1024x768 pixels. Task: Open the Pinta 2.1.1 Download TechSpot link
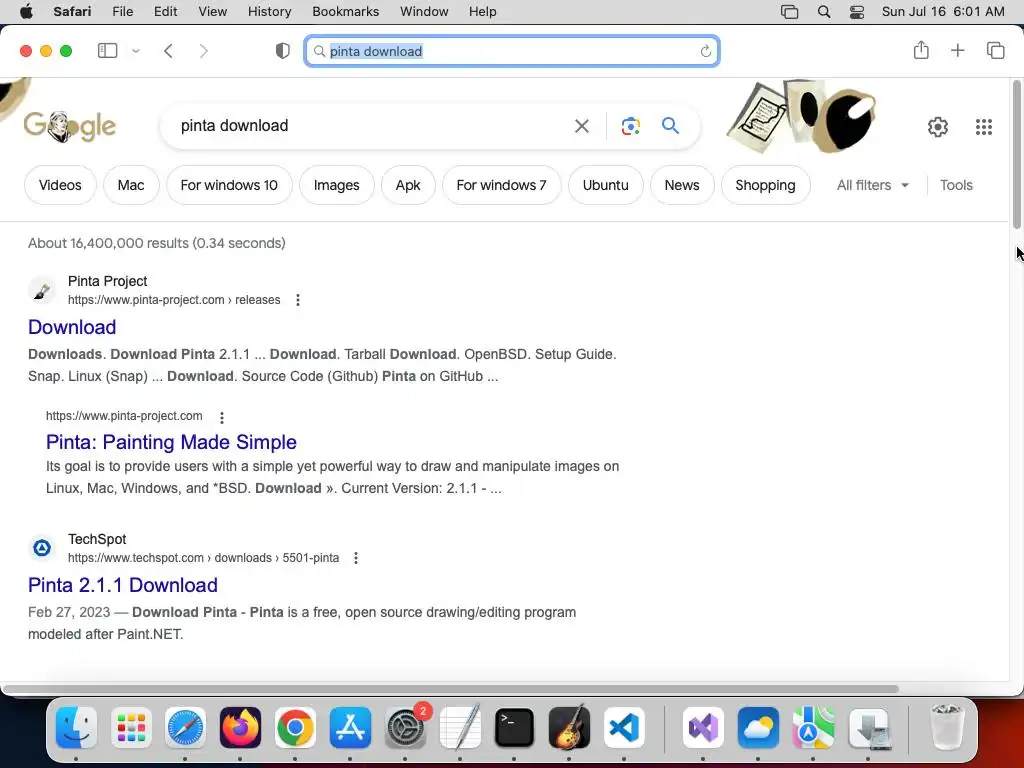pyautogui.click(x=123, y=584)
